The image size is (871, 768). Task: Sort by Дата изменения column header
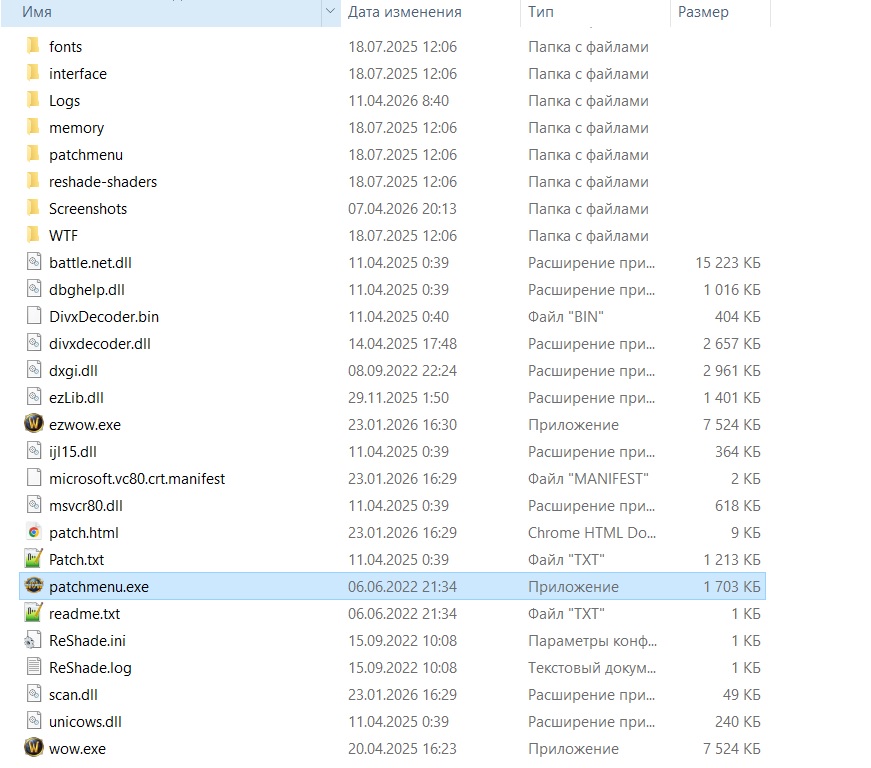[x=404, y=12]
